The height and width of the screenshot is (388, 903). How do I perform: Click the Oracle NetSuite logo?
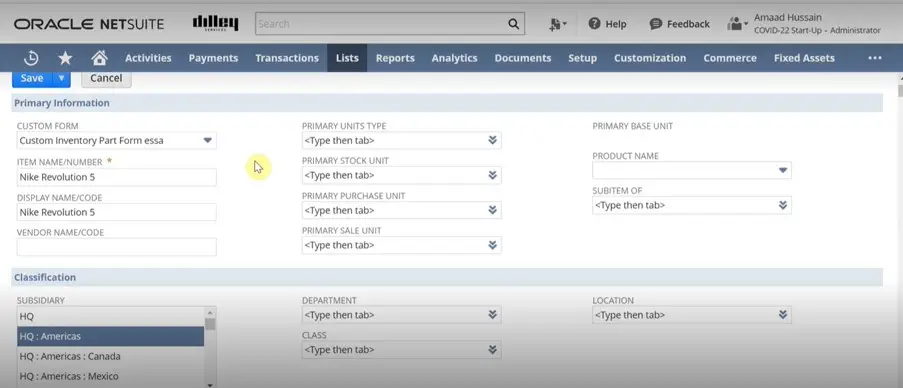pos(89,24)
